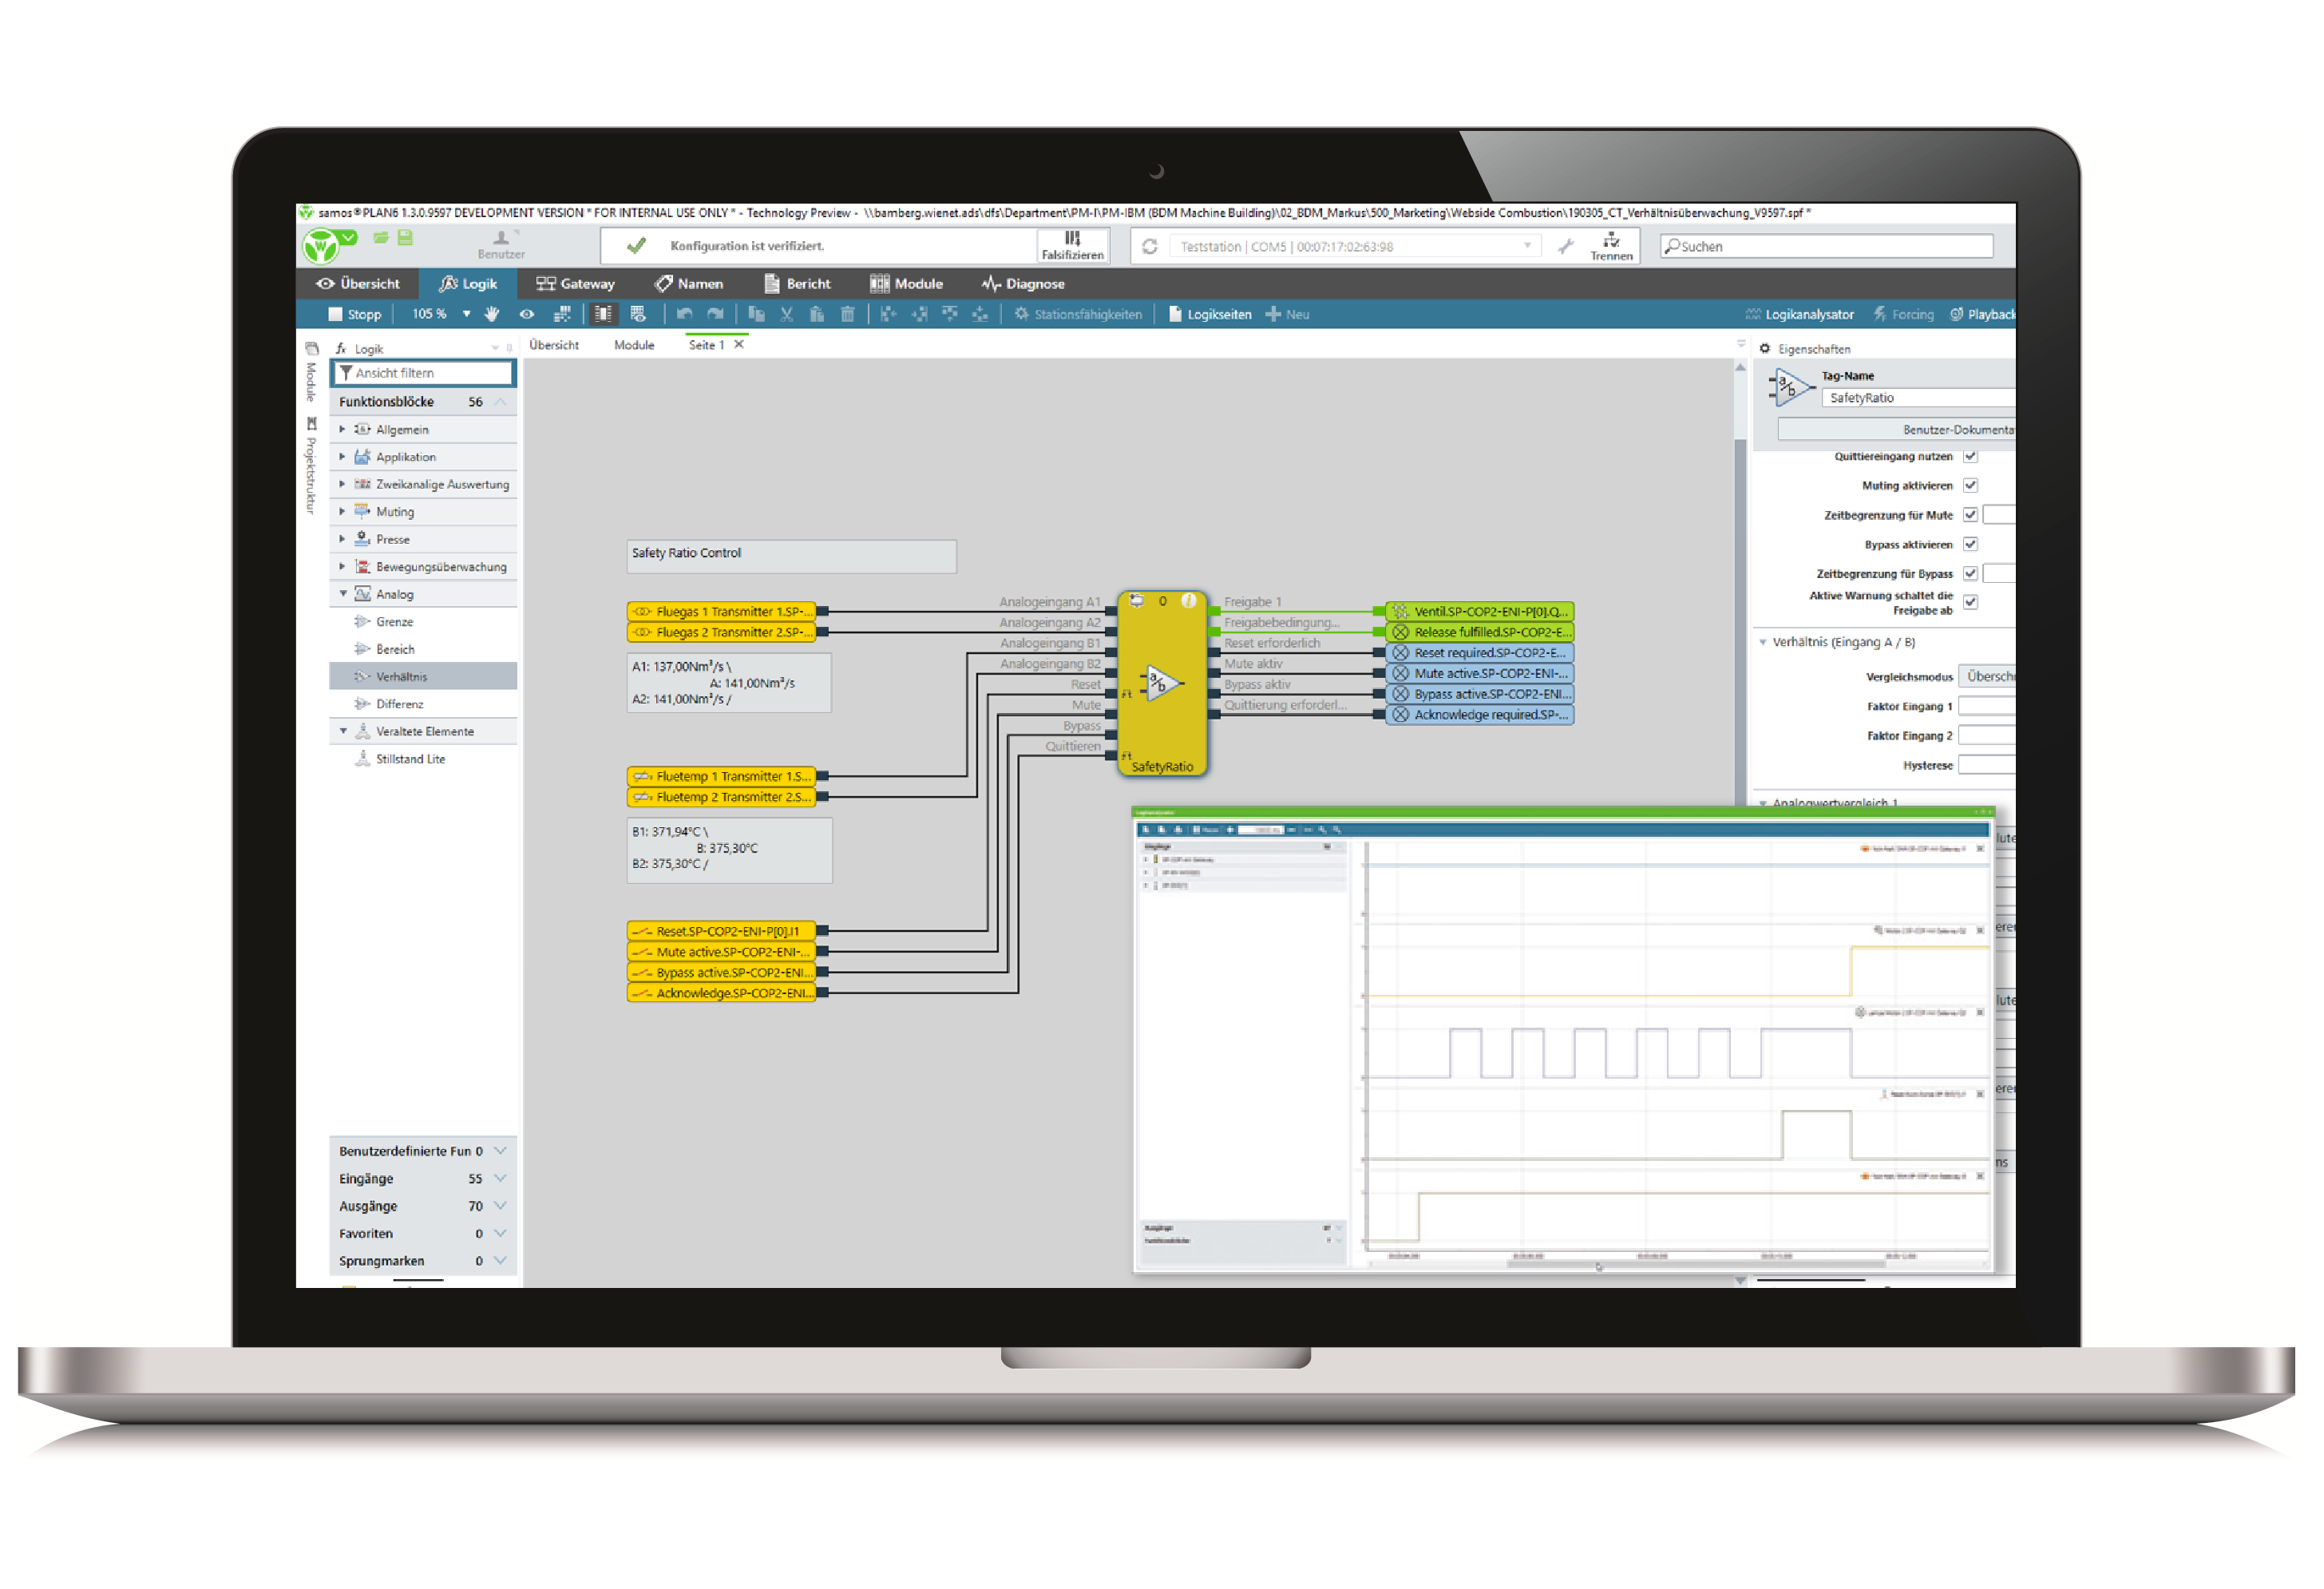Image resolution: width=2324 pixels, height=1589 pixels.
Task: Toggle Zeitbegrenzung für Mute checkbox
Action: click(1970, 515)
